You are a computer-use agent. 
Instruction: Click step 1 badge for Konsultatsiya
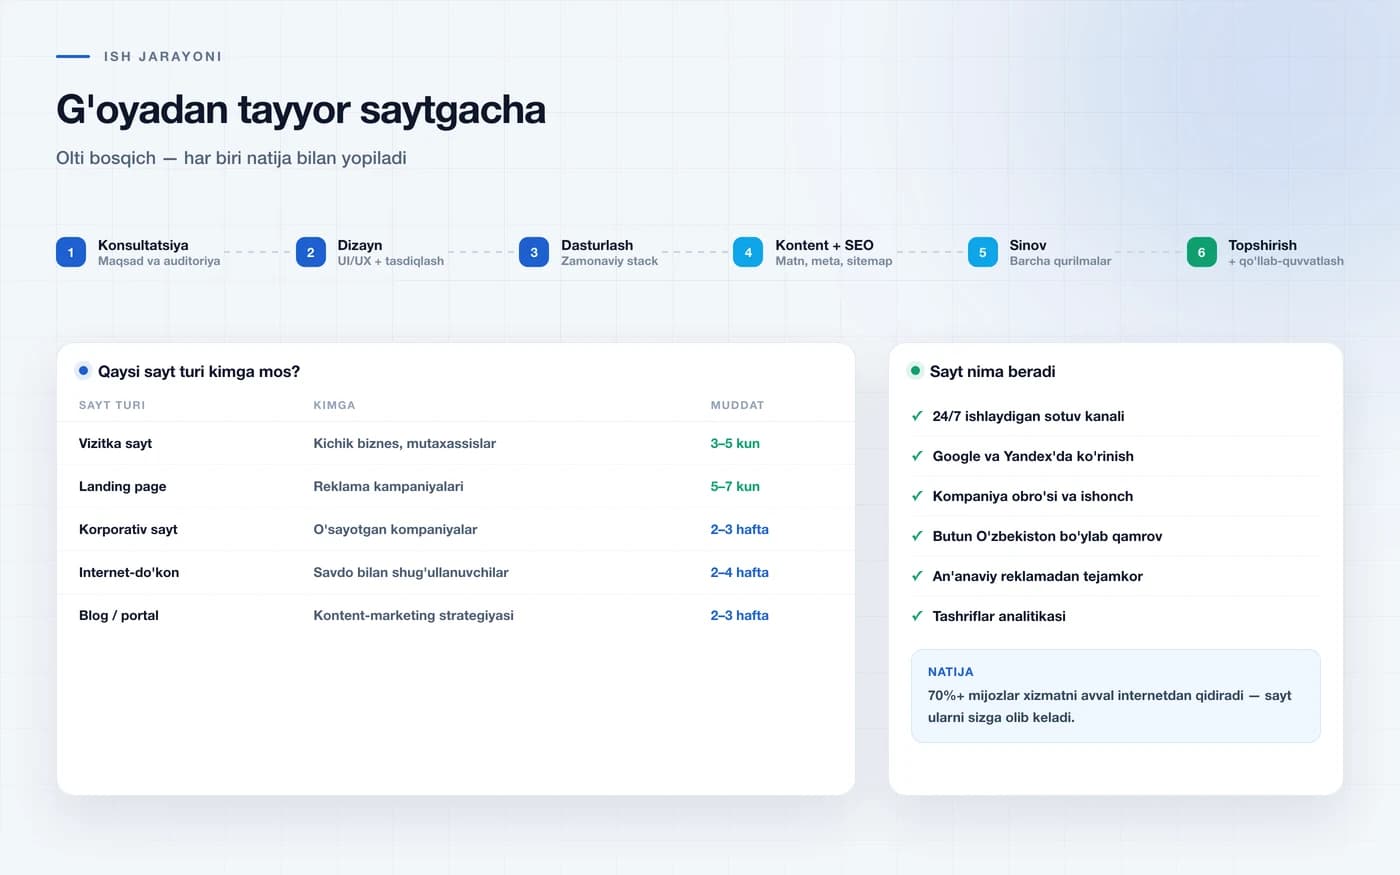71,252
